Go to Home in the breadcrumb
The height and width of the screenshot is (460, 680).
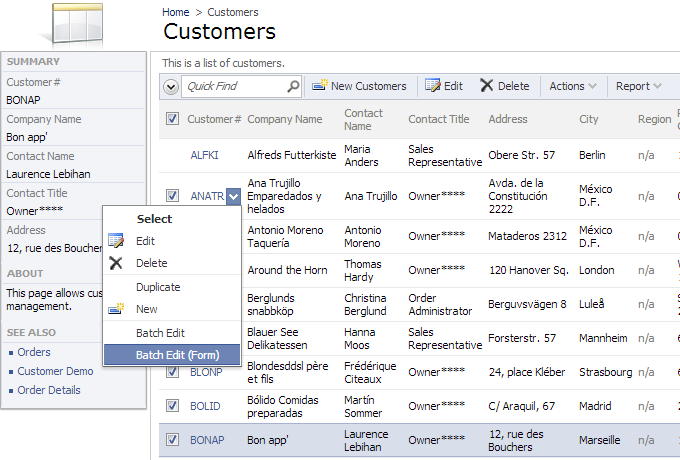click(176, 12)
